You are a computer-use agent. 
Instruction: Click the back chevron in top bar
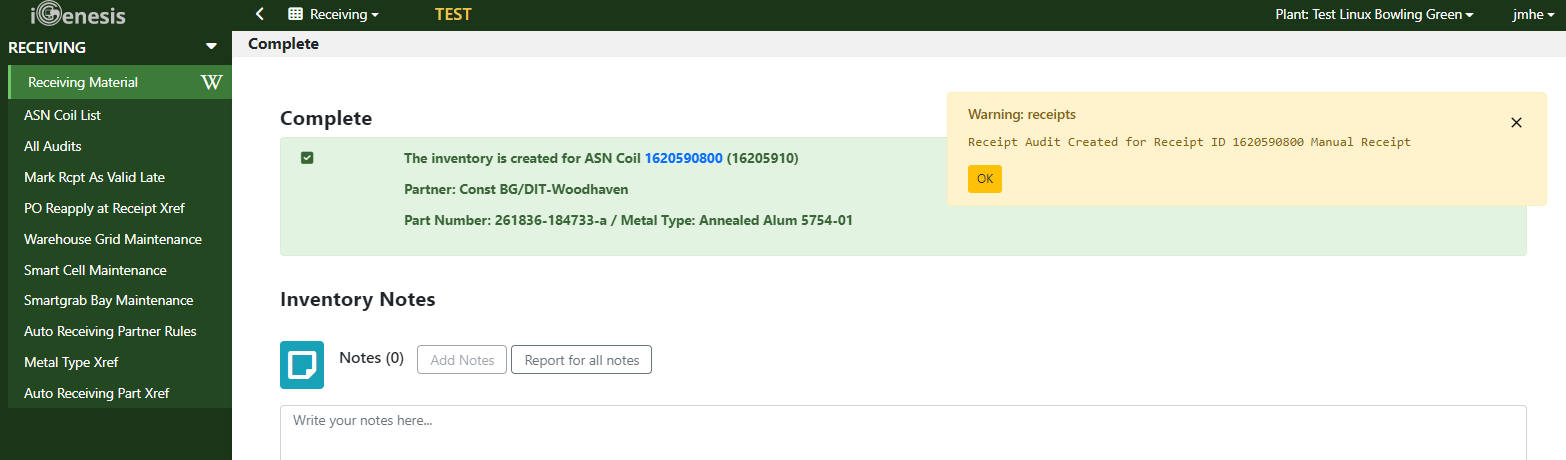[260, 14]
